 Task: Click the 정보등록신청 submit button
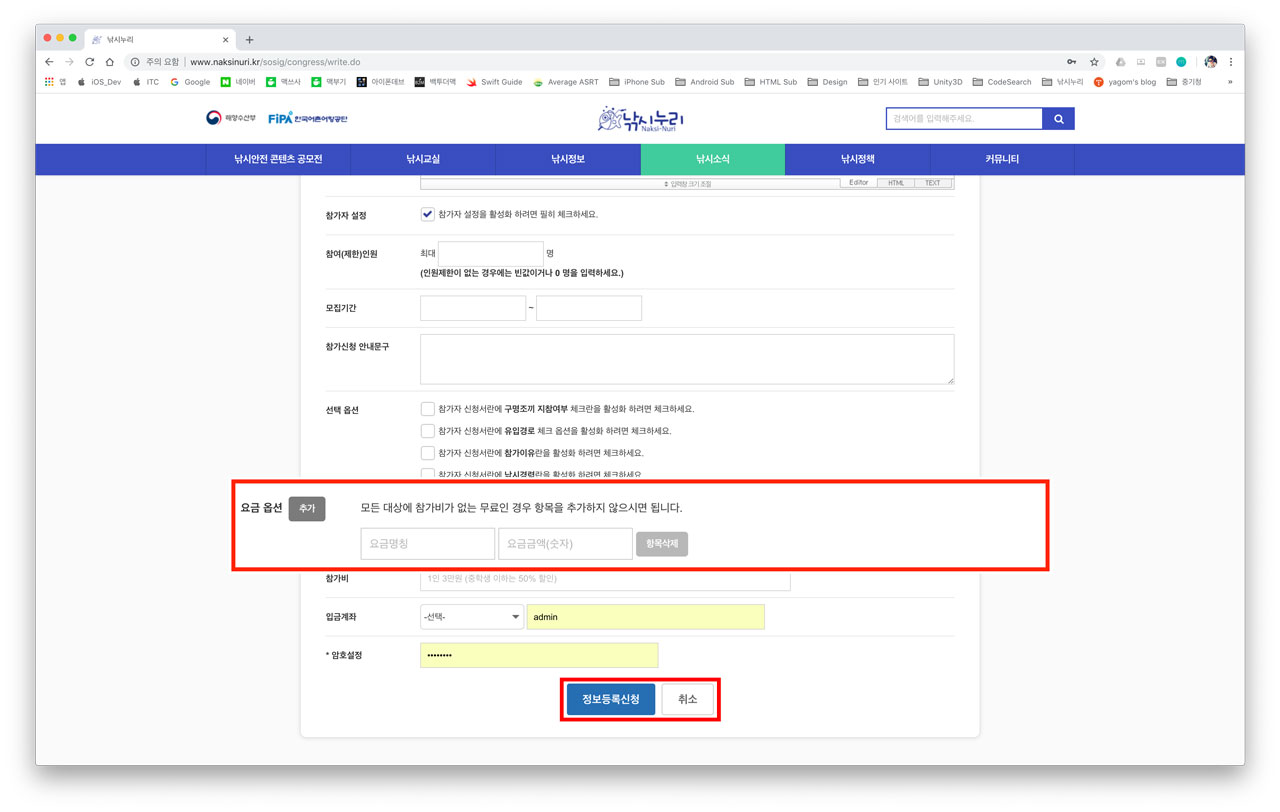tap(610, 700)
